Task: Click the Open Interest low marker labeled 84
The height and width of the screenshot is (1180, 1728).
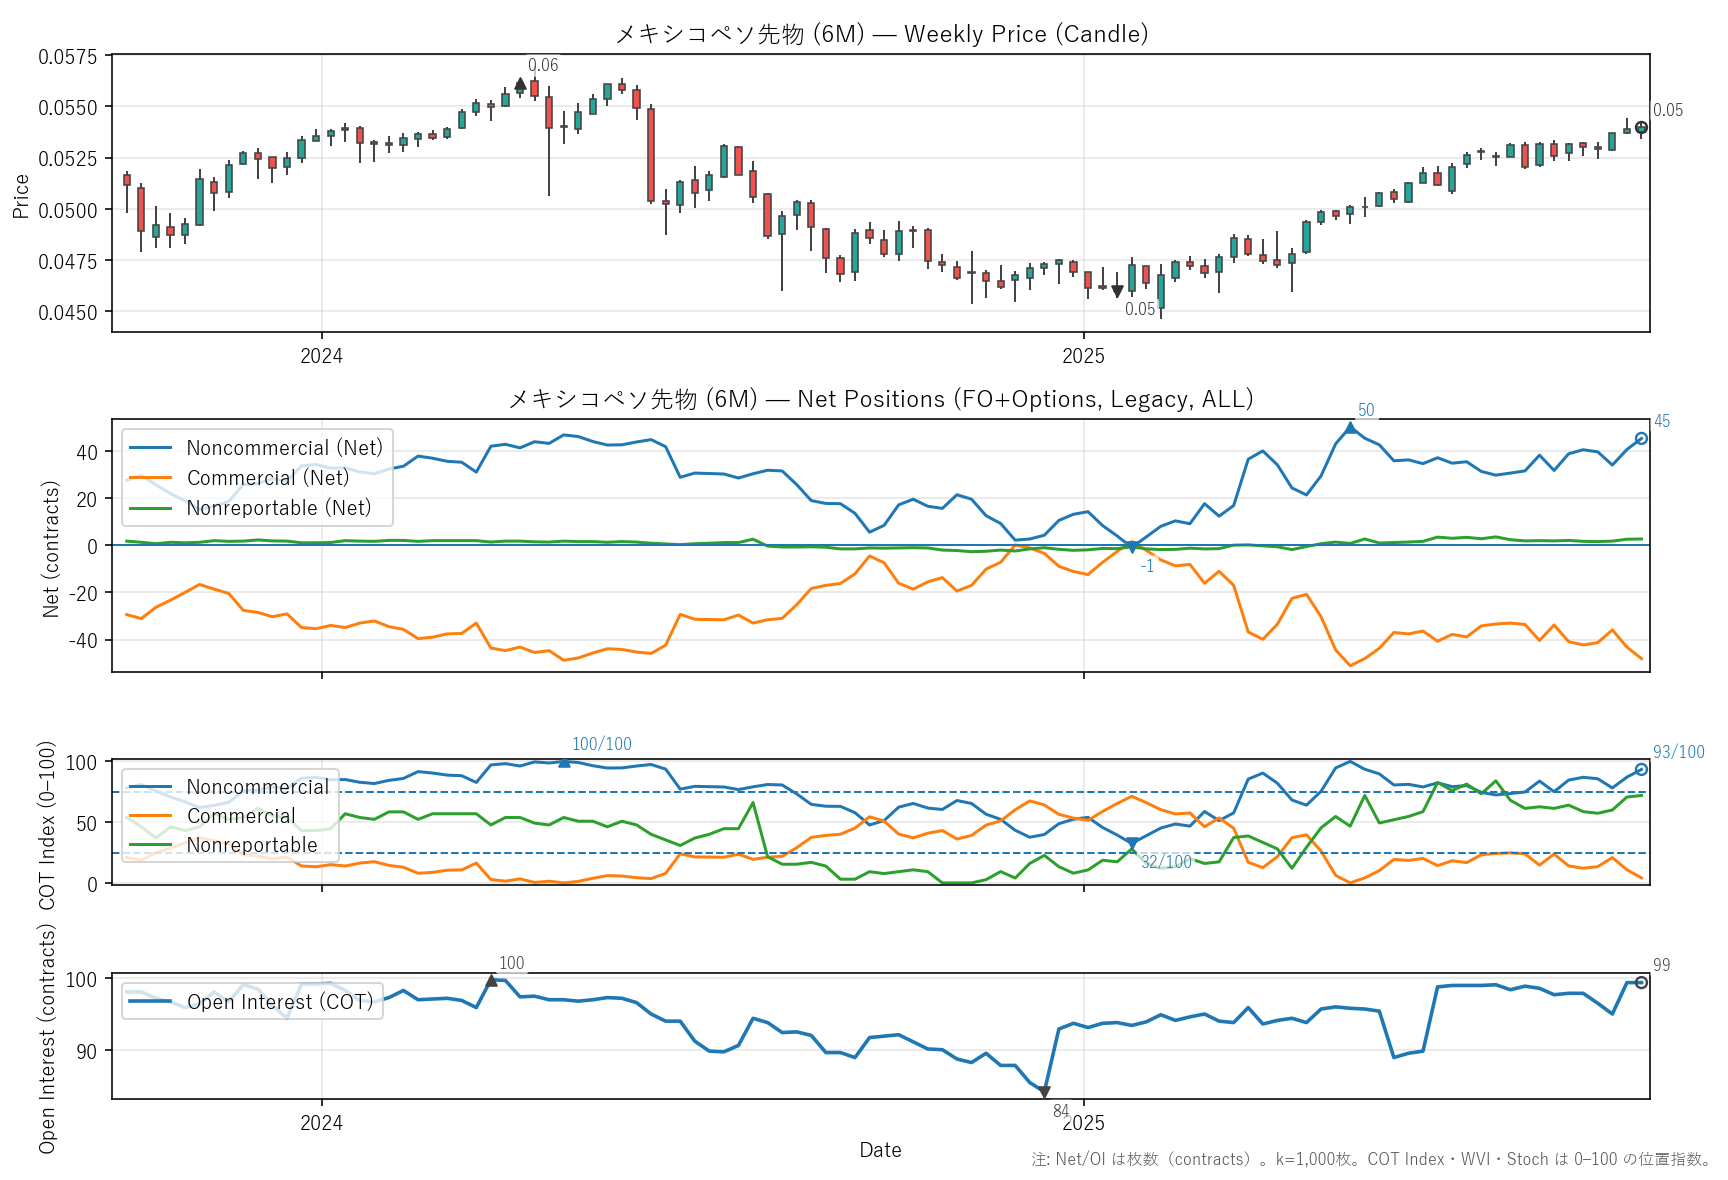Action: (x=1044, y=1092)
